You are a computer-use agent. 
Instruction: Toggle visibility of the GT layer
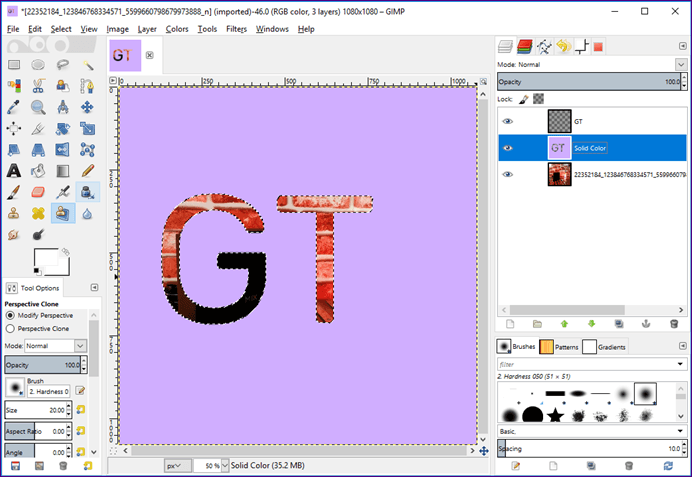508,121
